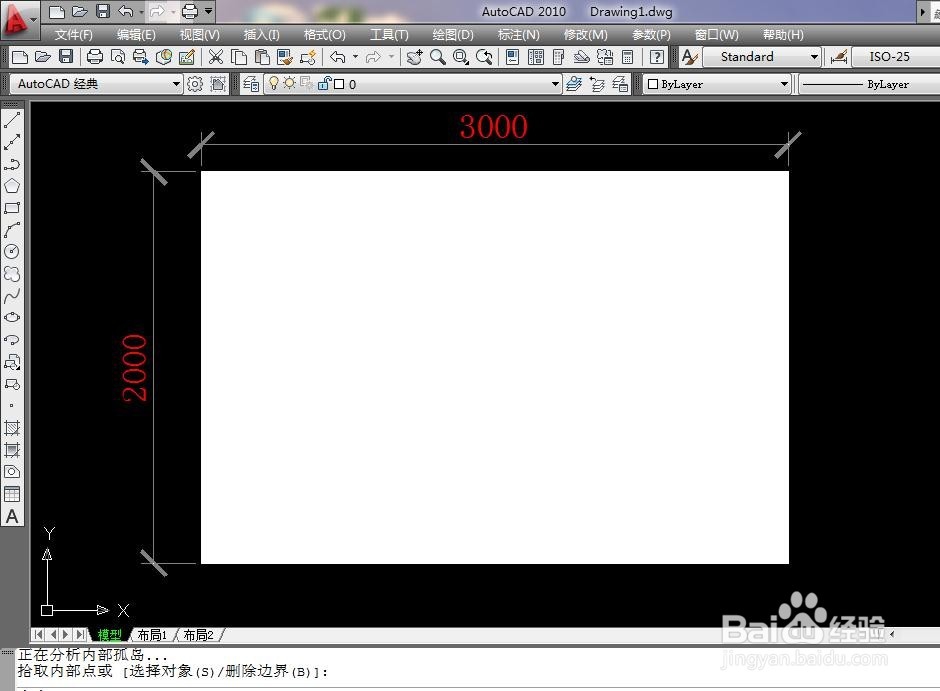Switch to the 布局2 tab

pos(198,635)
